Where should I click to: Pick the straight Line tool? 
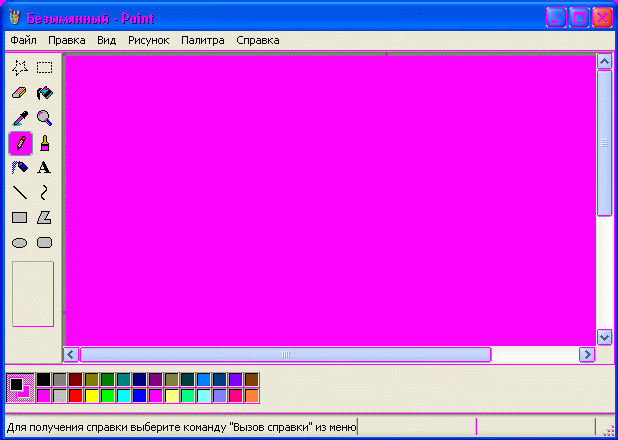20,193
